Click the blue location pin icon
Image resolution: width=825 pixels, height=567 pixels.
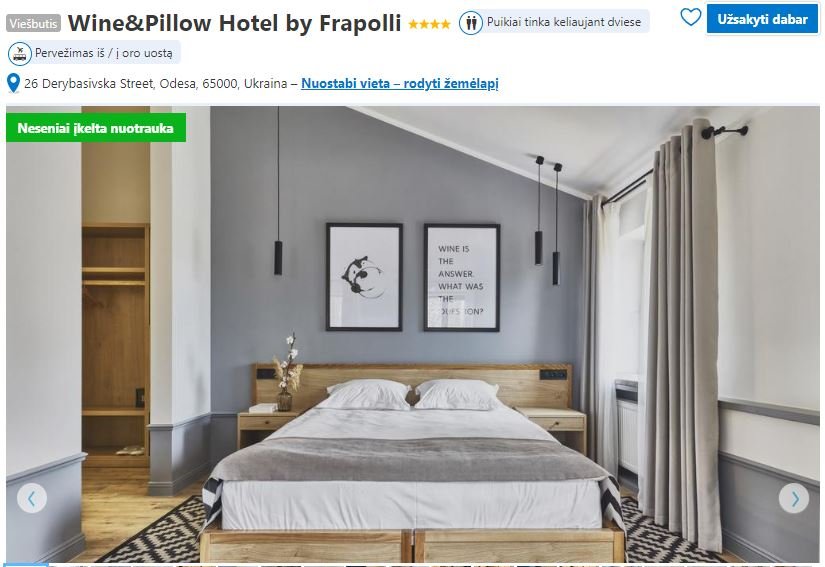[13, 84]
